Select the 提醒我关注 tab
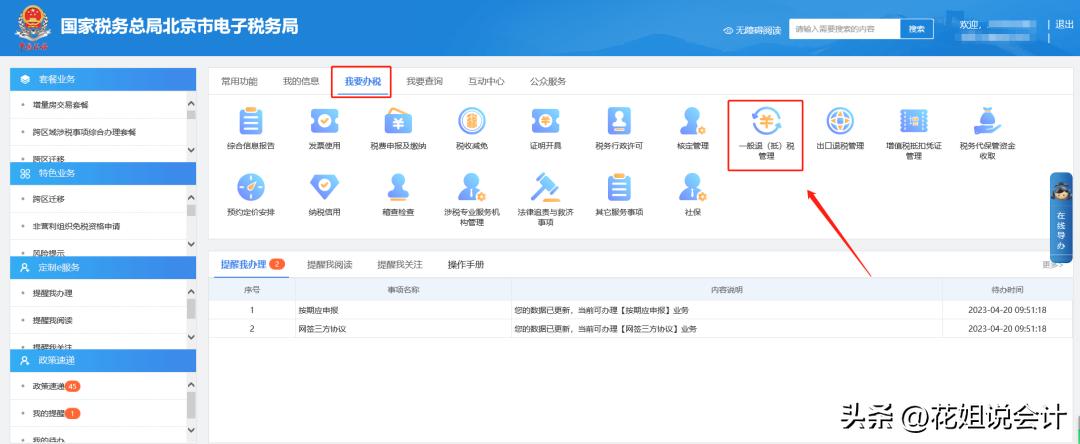Image resolution: width=1080 pixels, height=444 pixels. tap(399, 264)
